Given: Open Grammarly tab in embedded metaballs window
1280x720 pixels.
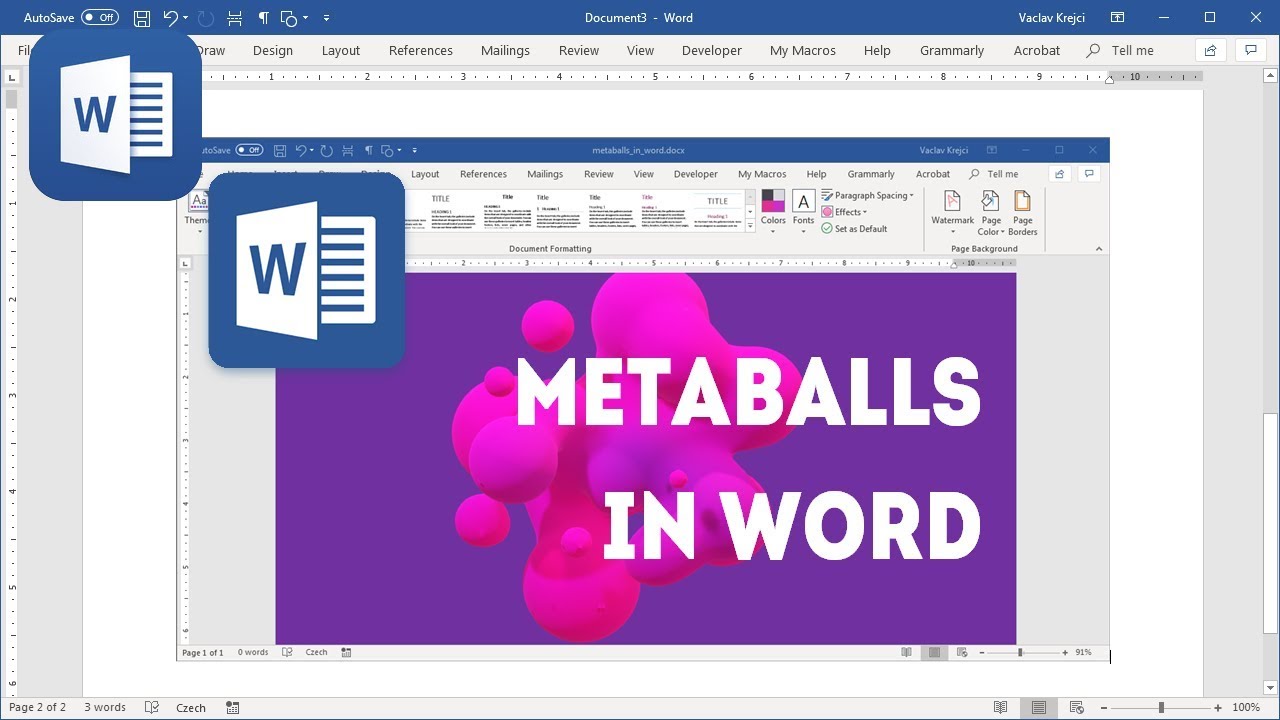Looking at the screenshot, I should point(871,174).
